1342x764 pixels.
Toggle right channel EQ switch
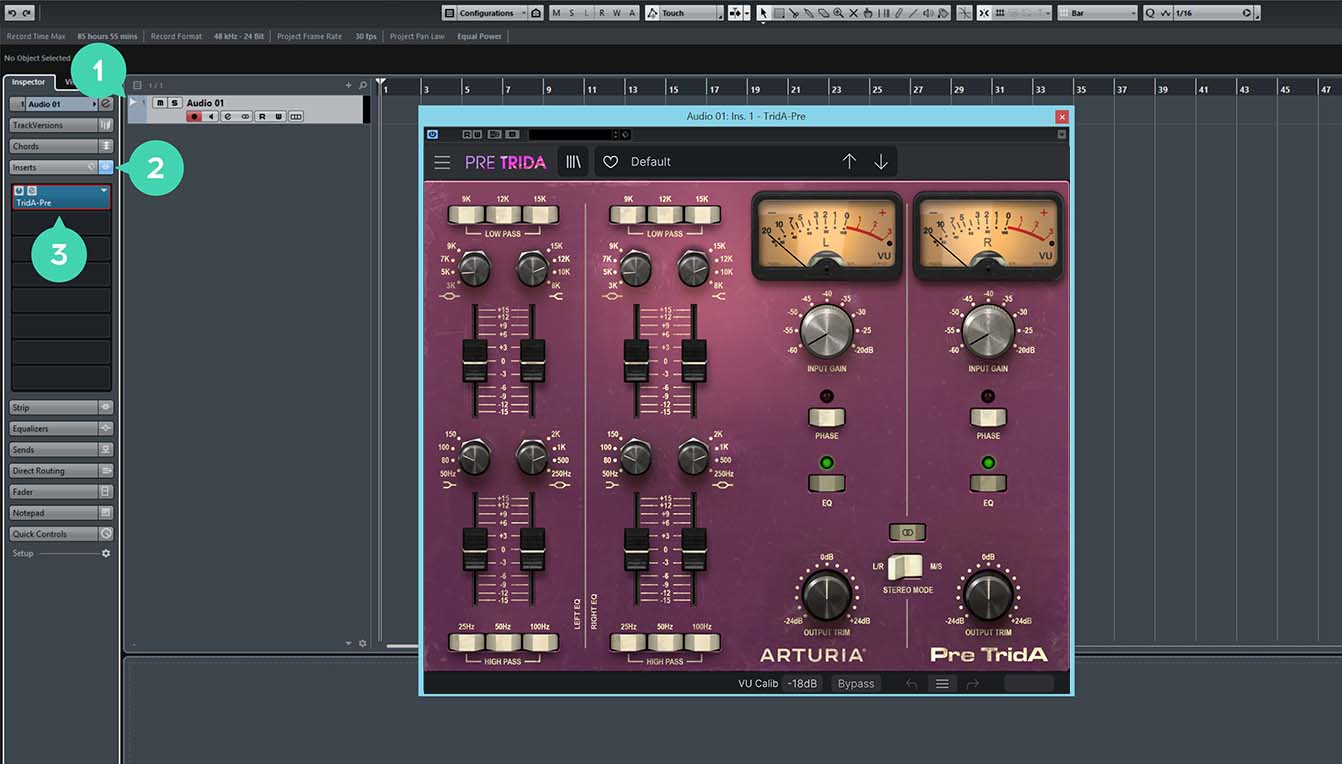pos(988,484)
